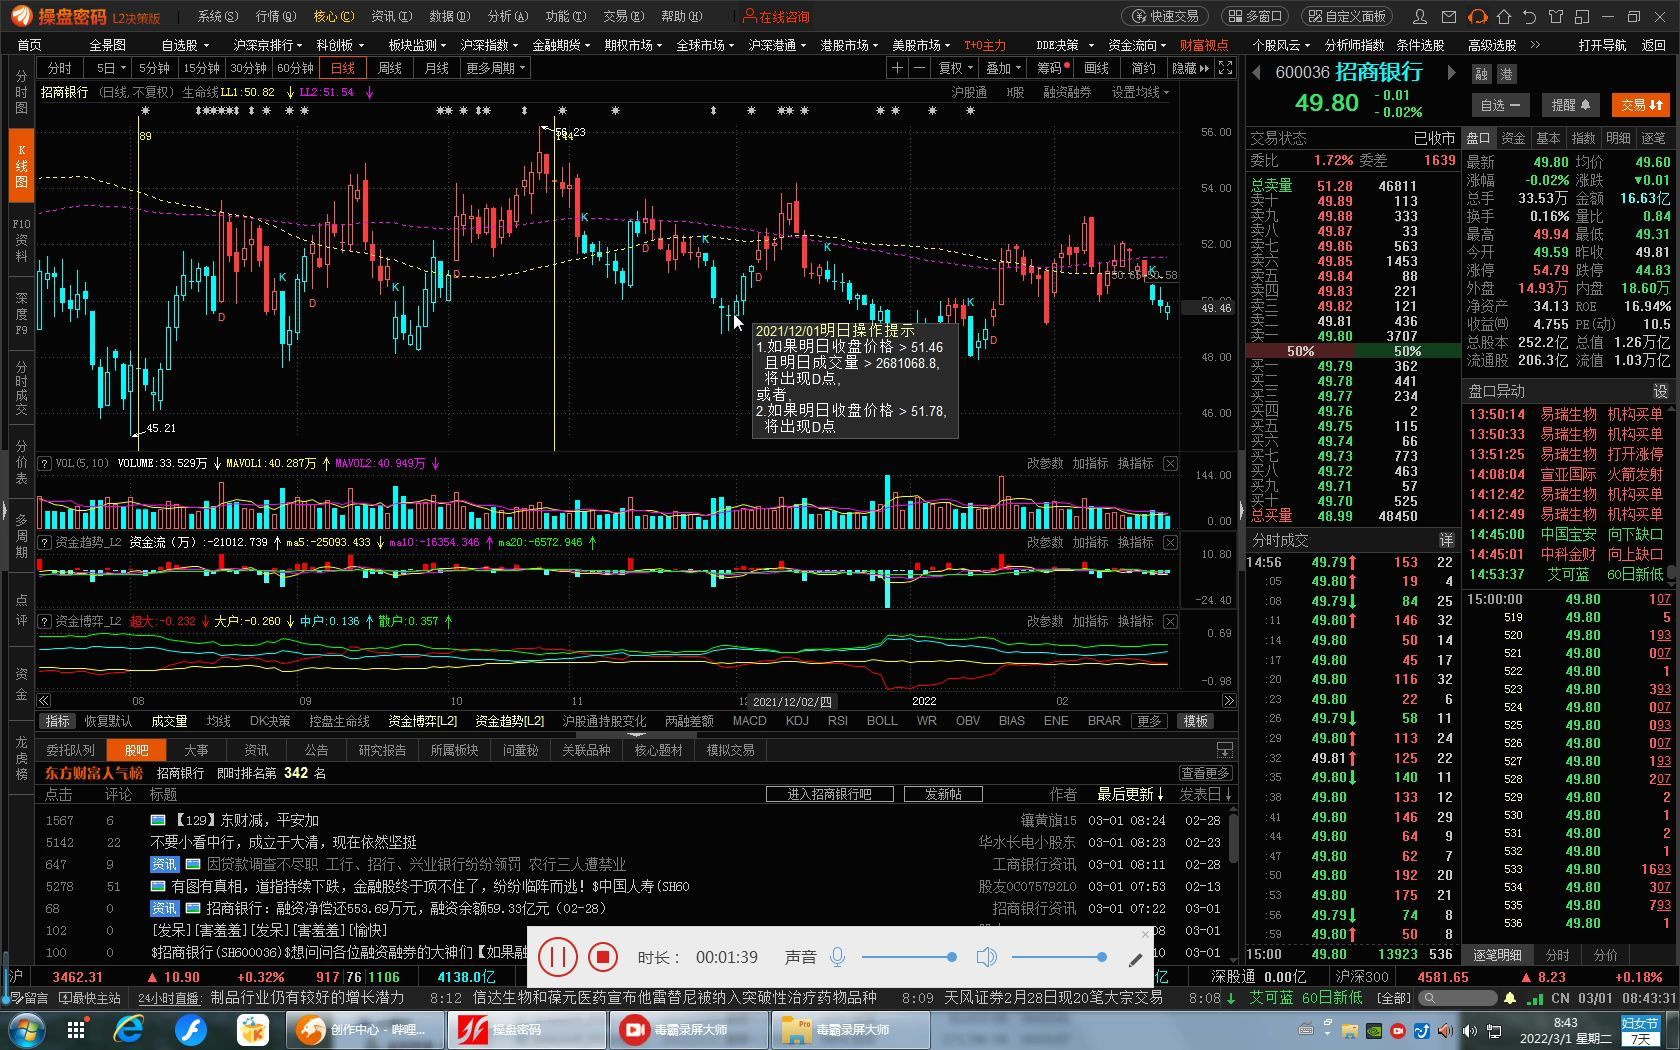This screenshot has width=1680, height=1050.
Task: Mute the speaker icon in recorder bar
Action: pyautogui.click(x=986, y=957)
